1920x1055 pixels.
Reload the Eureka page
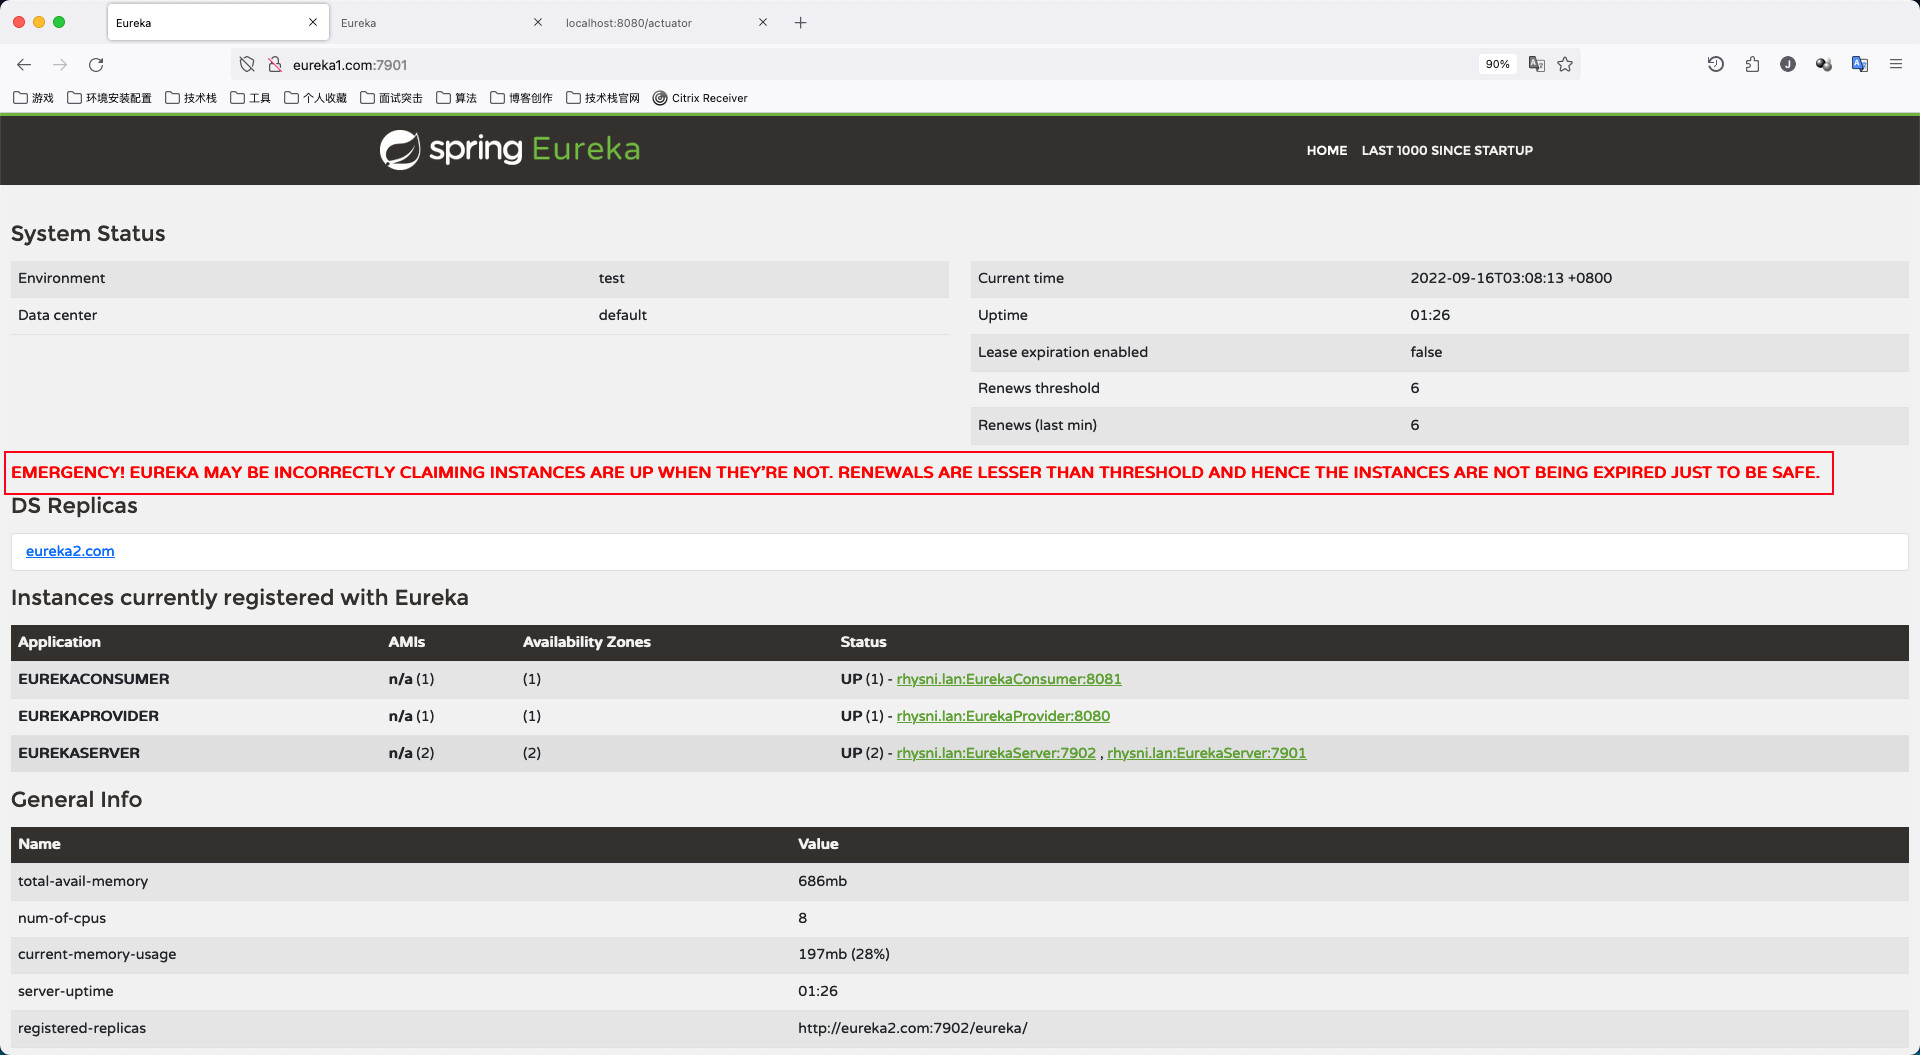[x=96, y=64]
